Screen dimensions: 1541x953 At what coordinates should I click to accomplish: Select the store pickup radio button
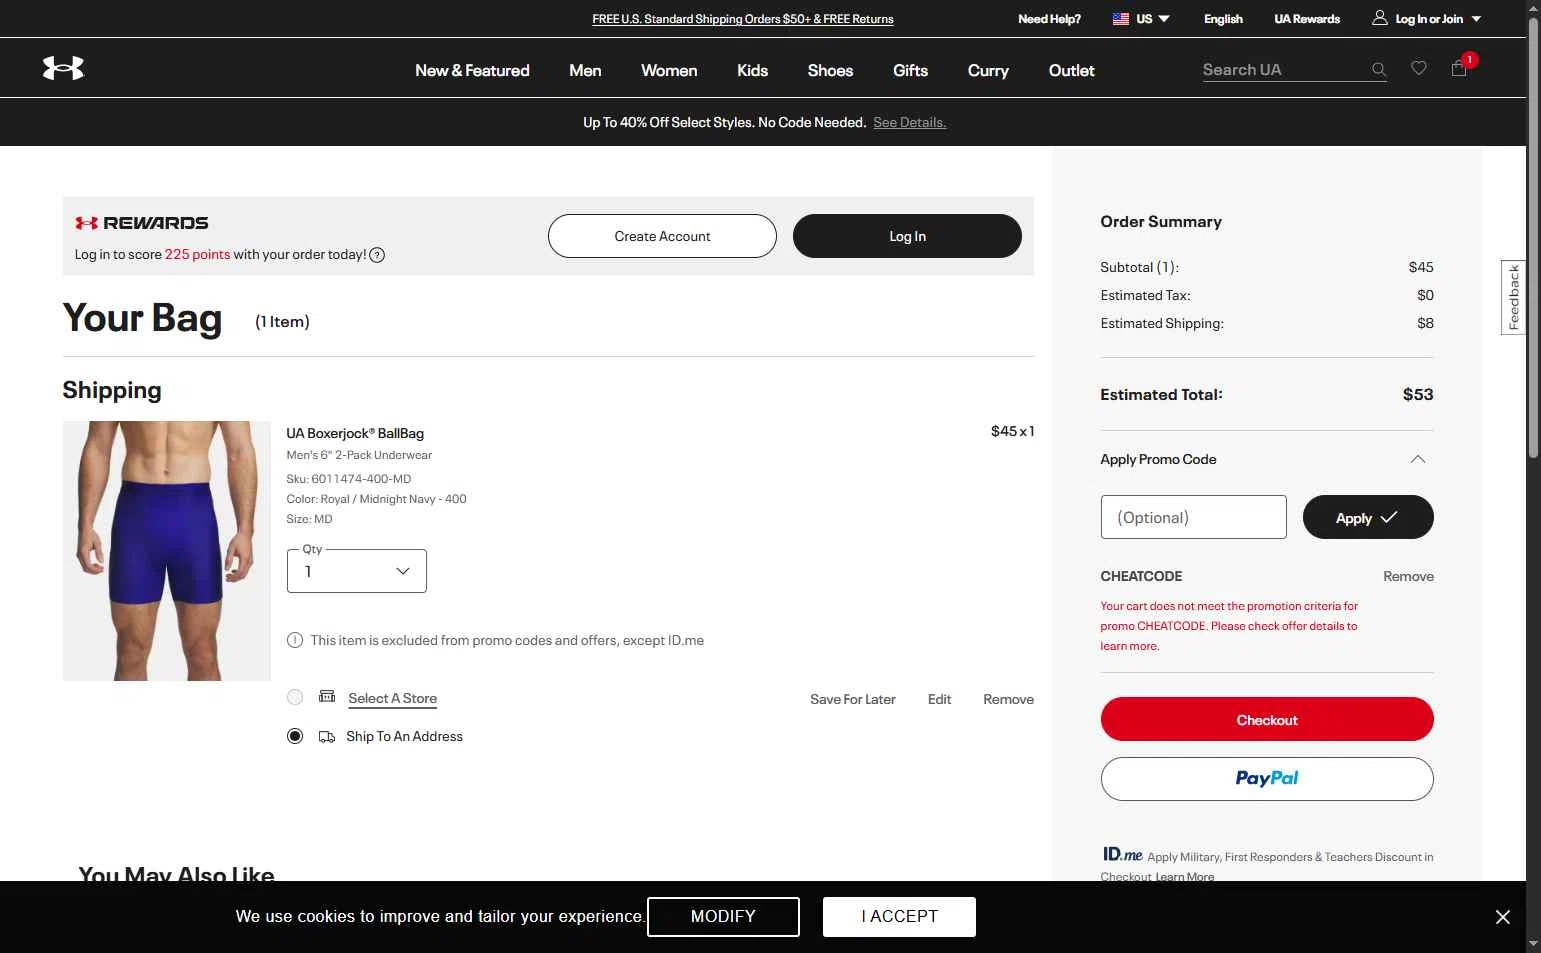tap(295, 697)
